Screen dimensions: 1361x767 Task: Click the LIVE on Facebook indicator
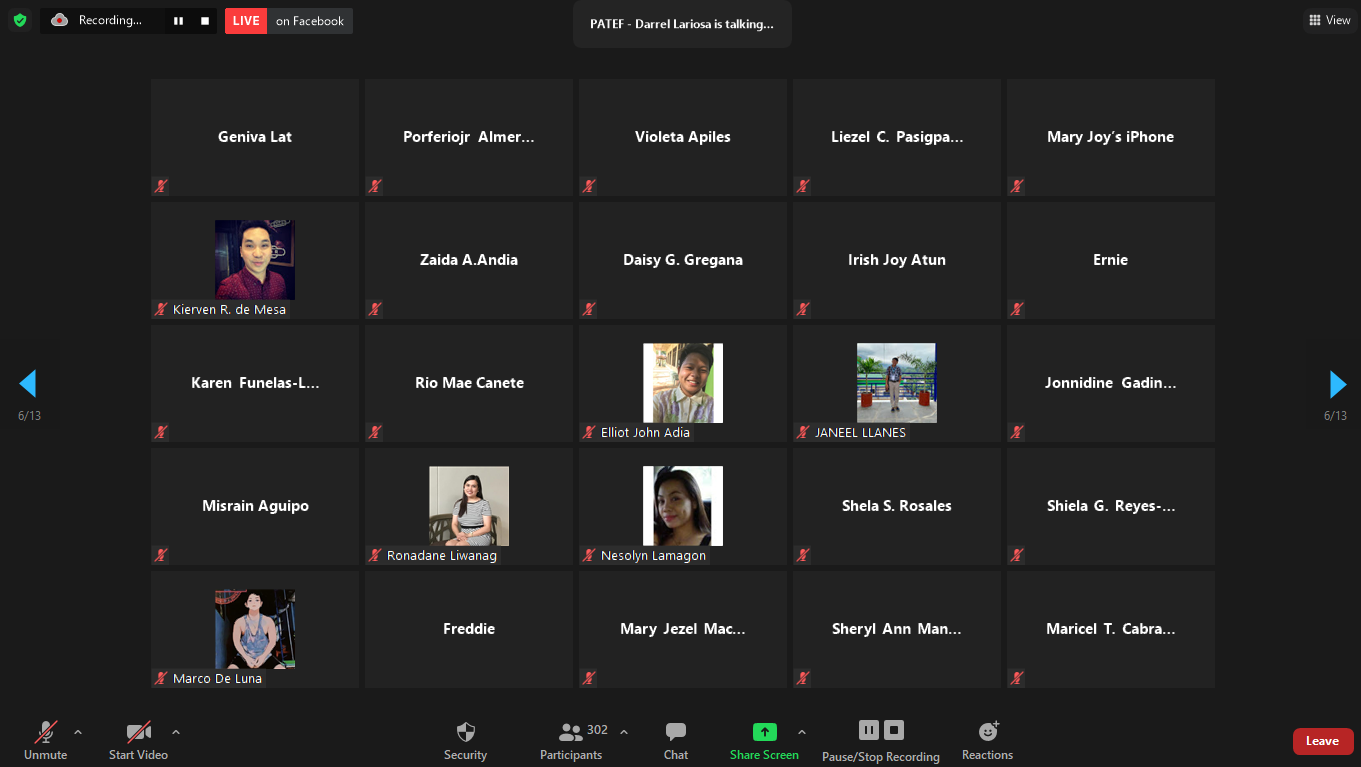click(x=289, y=21)
